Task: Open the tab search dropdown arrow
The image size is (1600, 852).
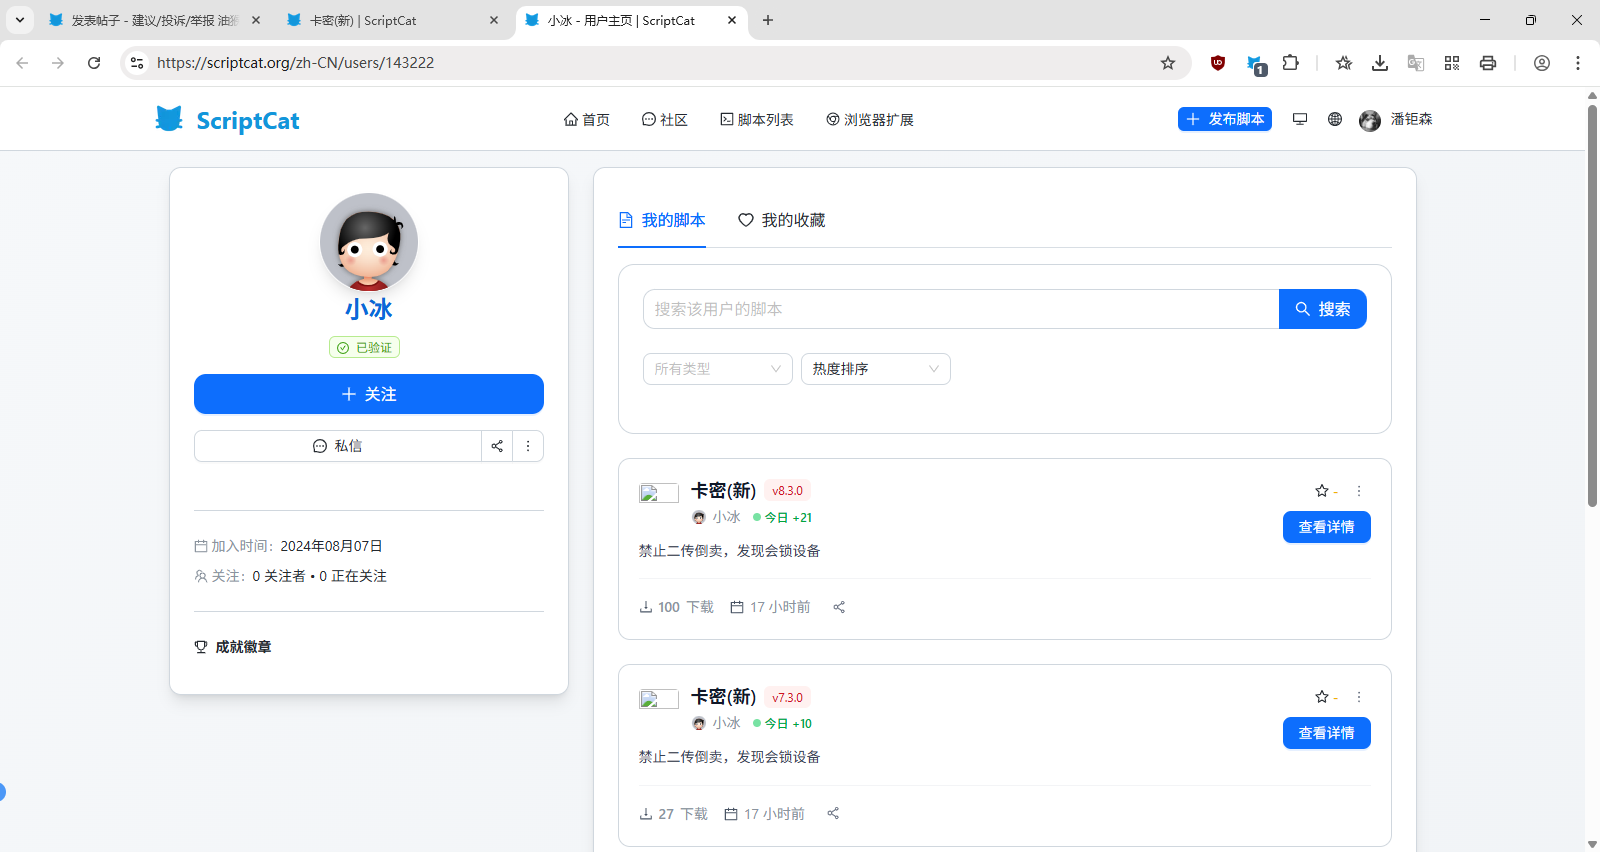Action: [19, 20]
